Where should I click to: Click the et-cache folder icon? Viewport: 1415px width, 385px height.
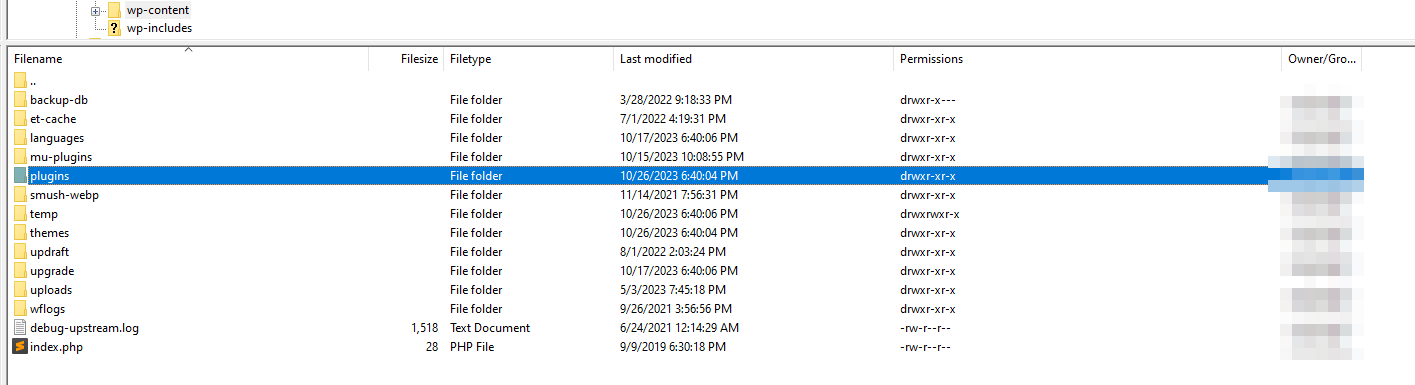(20, 119)
